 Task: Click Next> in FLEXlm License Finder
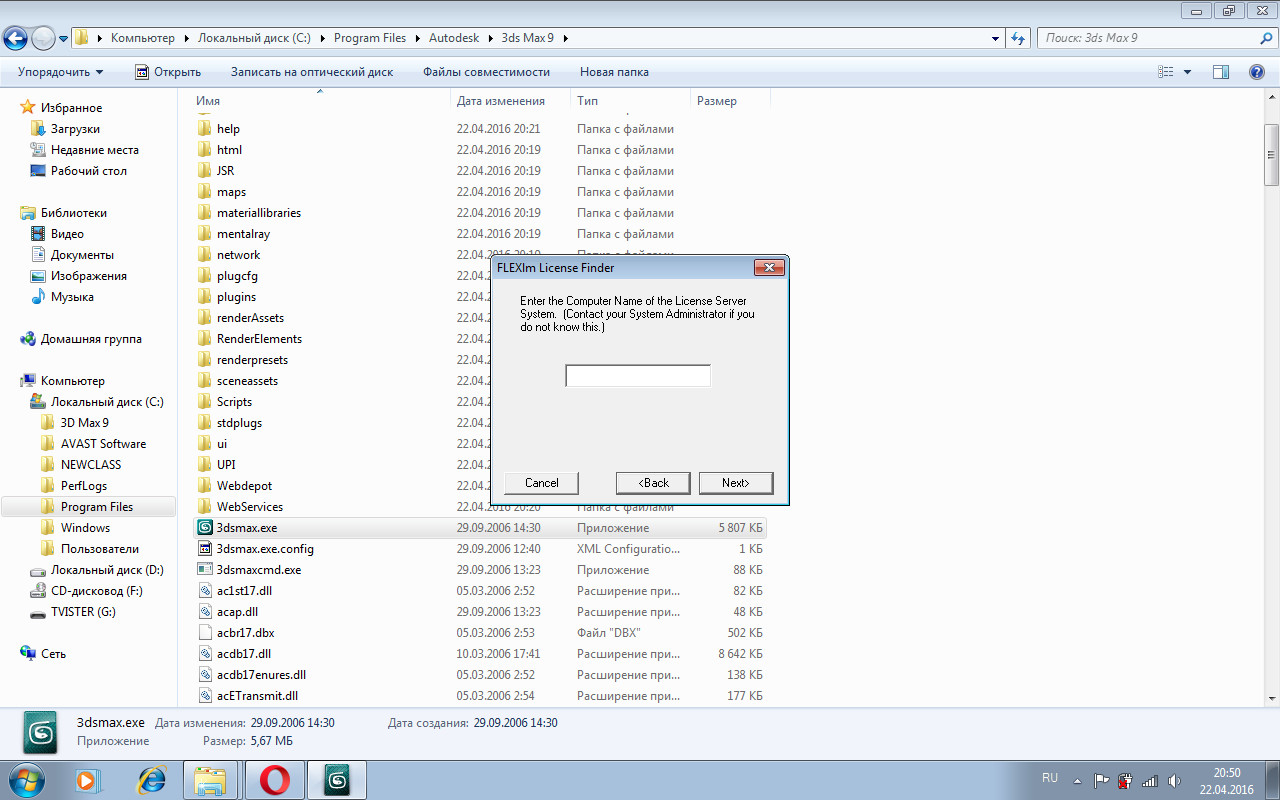point(736,483)
